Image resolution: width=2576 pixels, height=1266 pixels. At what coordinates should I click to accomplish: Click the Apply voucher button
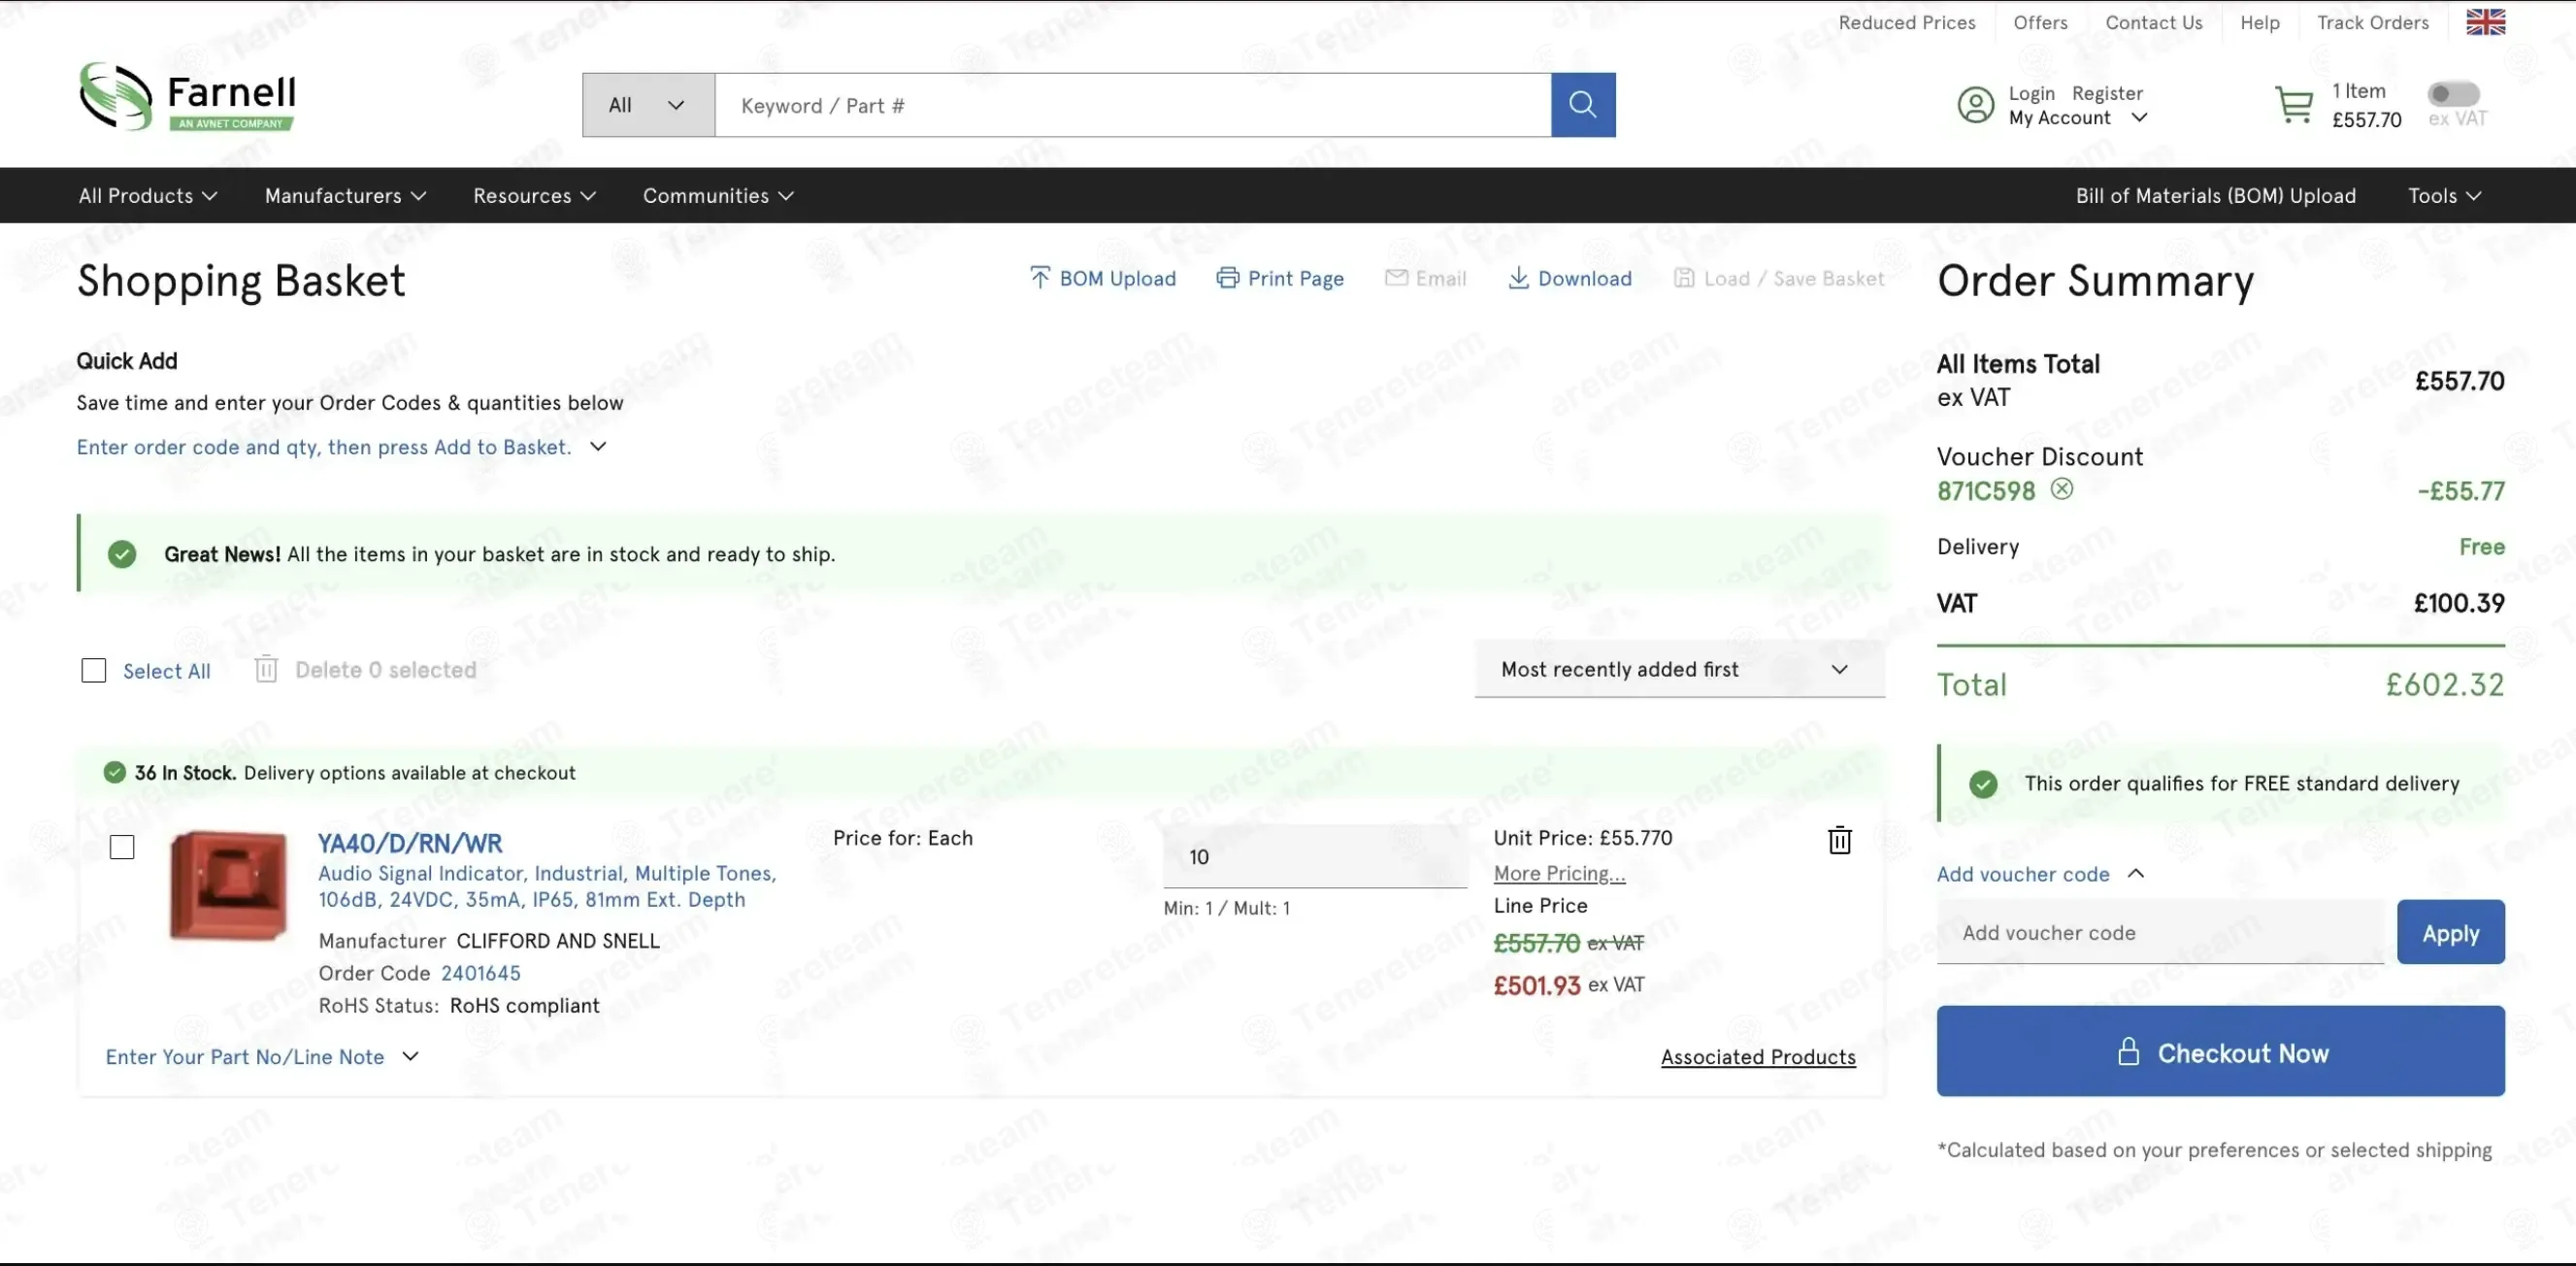[x=2450, y=932]
